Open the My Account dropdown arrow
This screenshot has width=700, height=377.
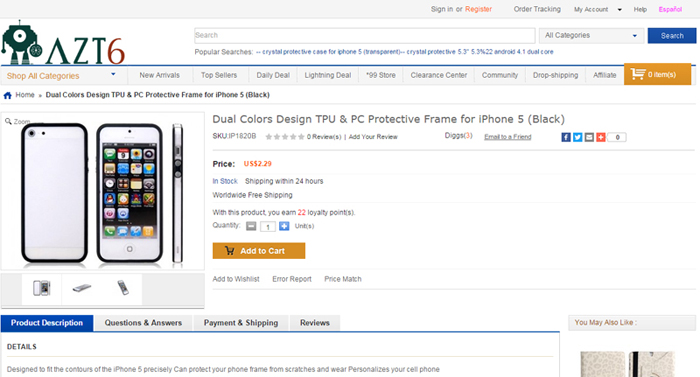[x=620, y=9]
